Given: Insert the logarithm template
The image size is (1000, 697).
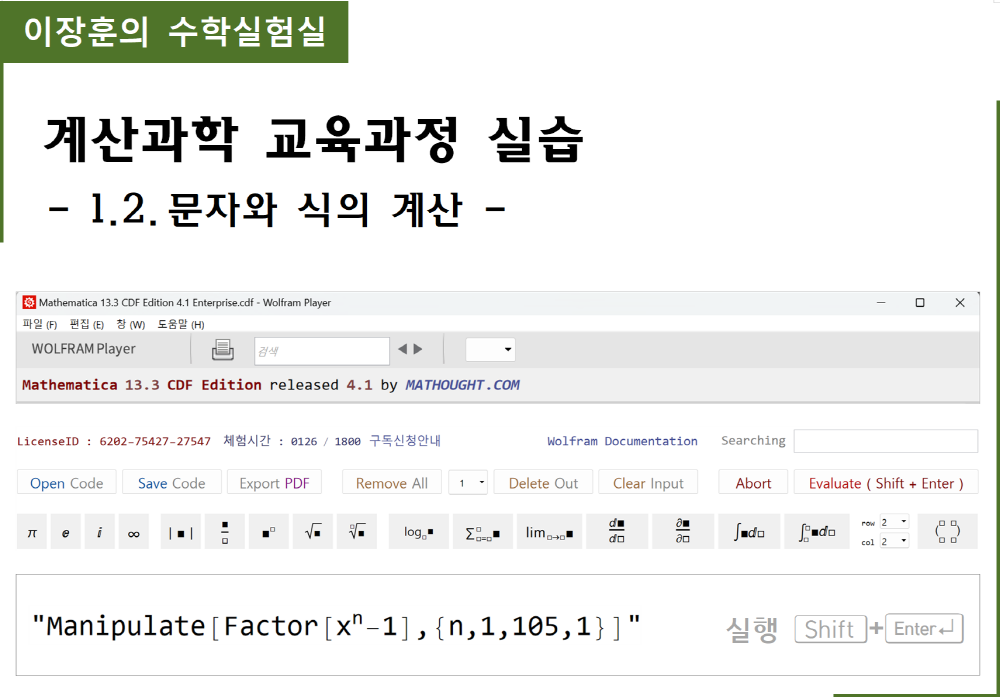Looking at the screenshot, I should pyautogui.click(x=418, y=532).
